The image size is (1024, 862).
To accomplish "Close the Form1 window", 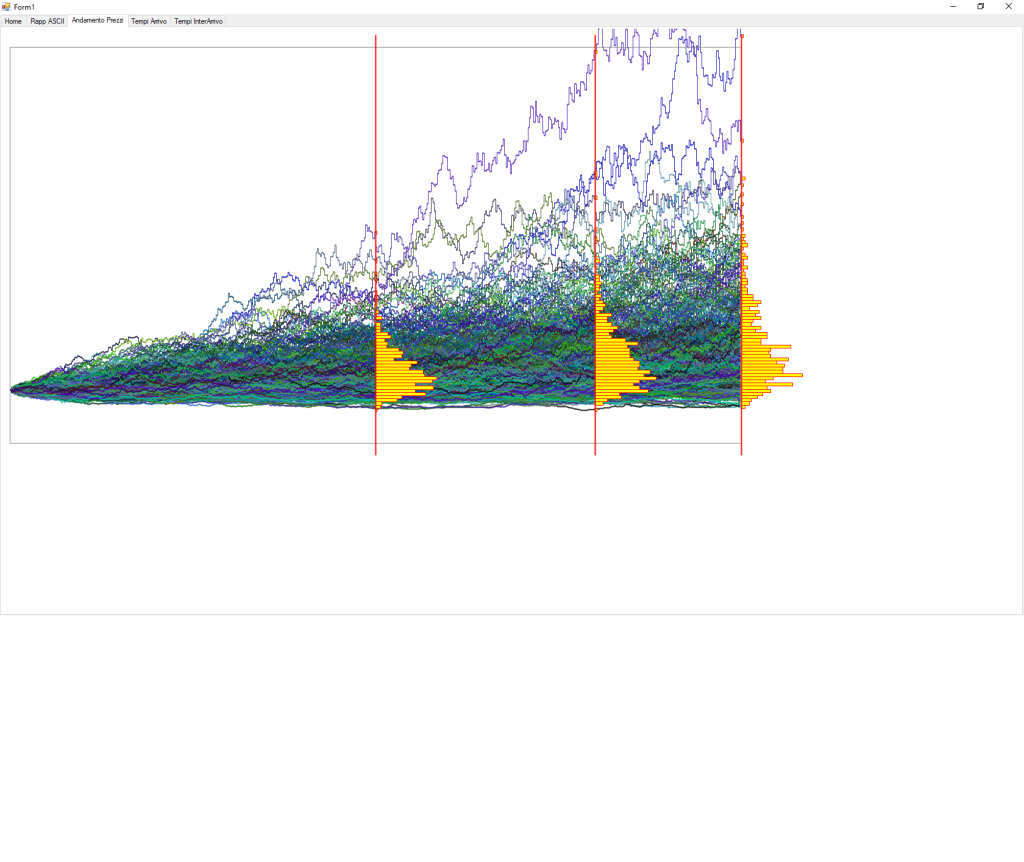I will click(x=1009, y=6).
